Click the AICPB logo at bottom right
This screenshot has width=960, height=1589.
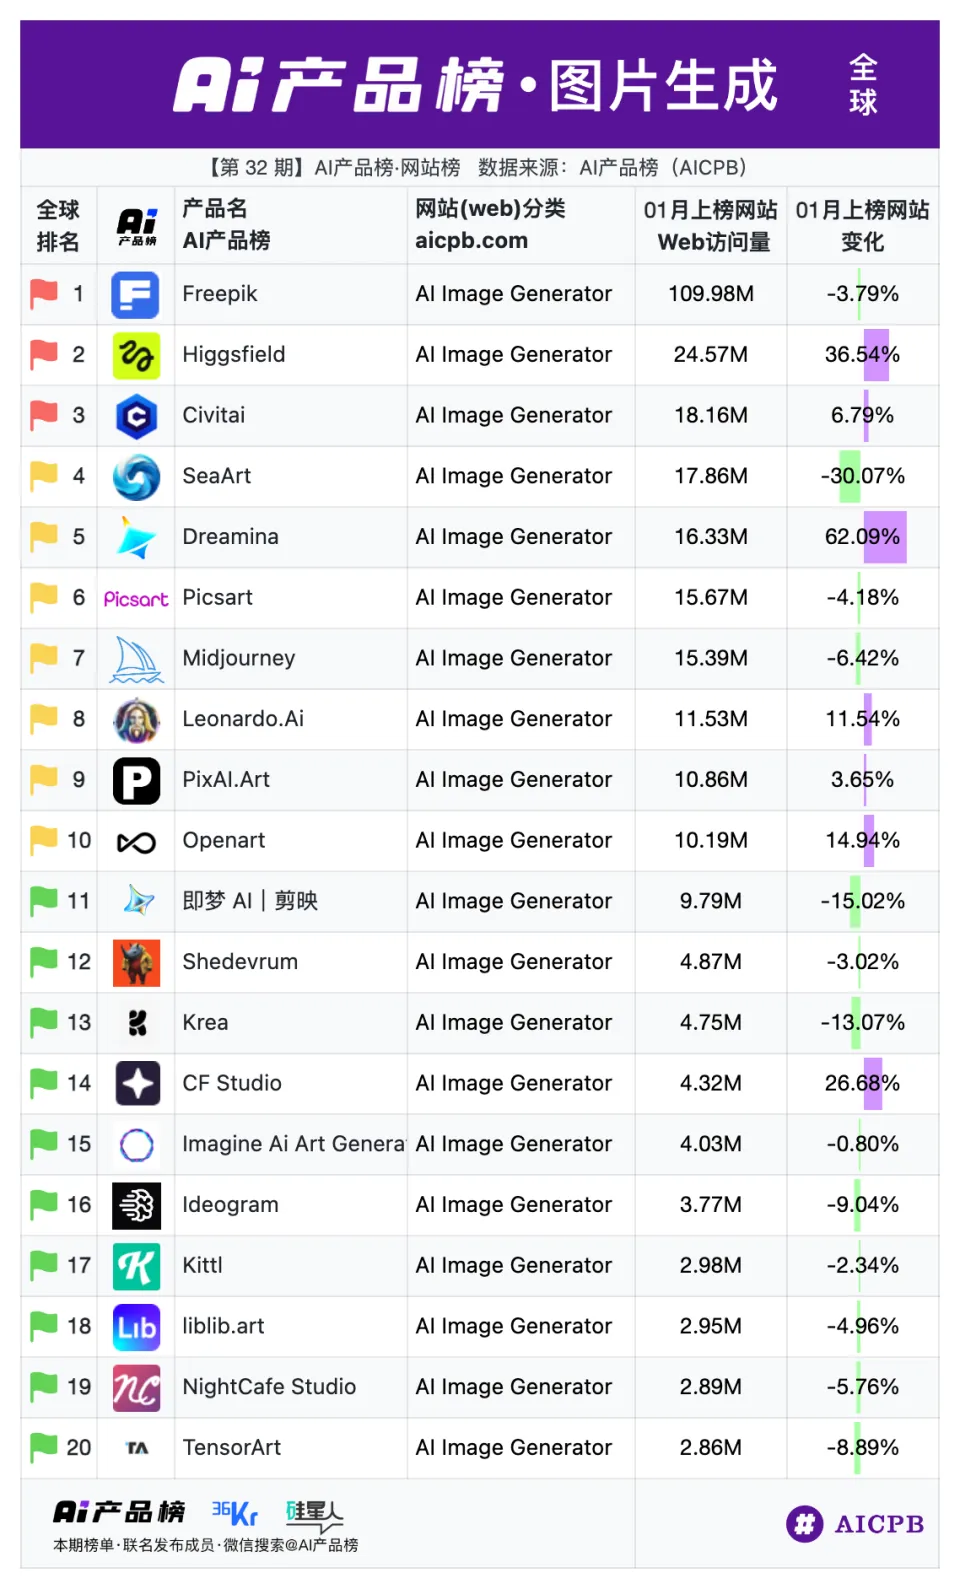coord(855,1524)
